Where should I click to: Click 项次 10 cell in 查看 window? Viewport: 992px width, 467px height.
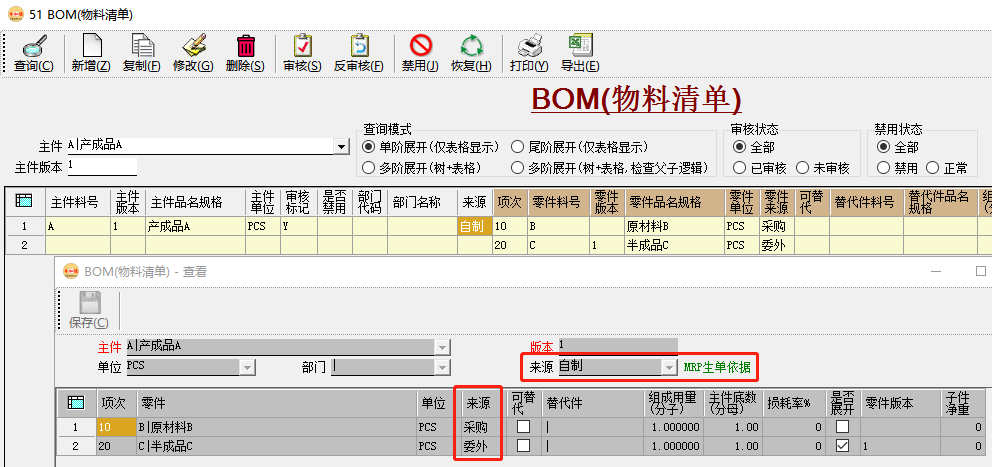point(116,427)
